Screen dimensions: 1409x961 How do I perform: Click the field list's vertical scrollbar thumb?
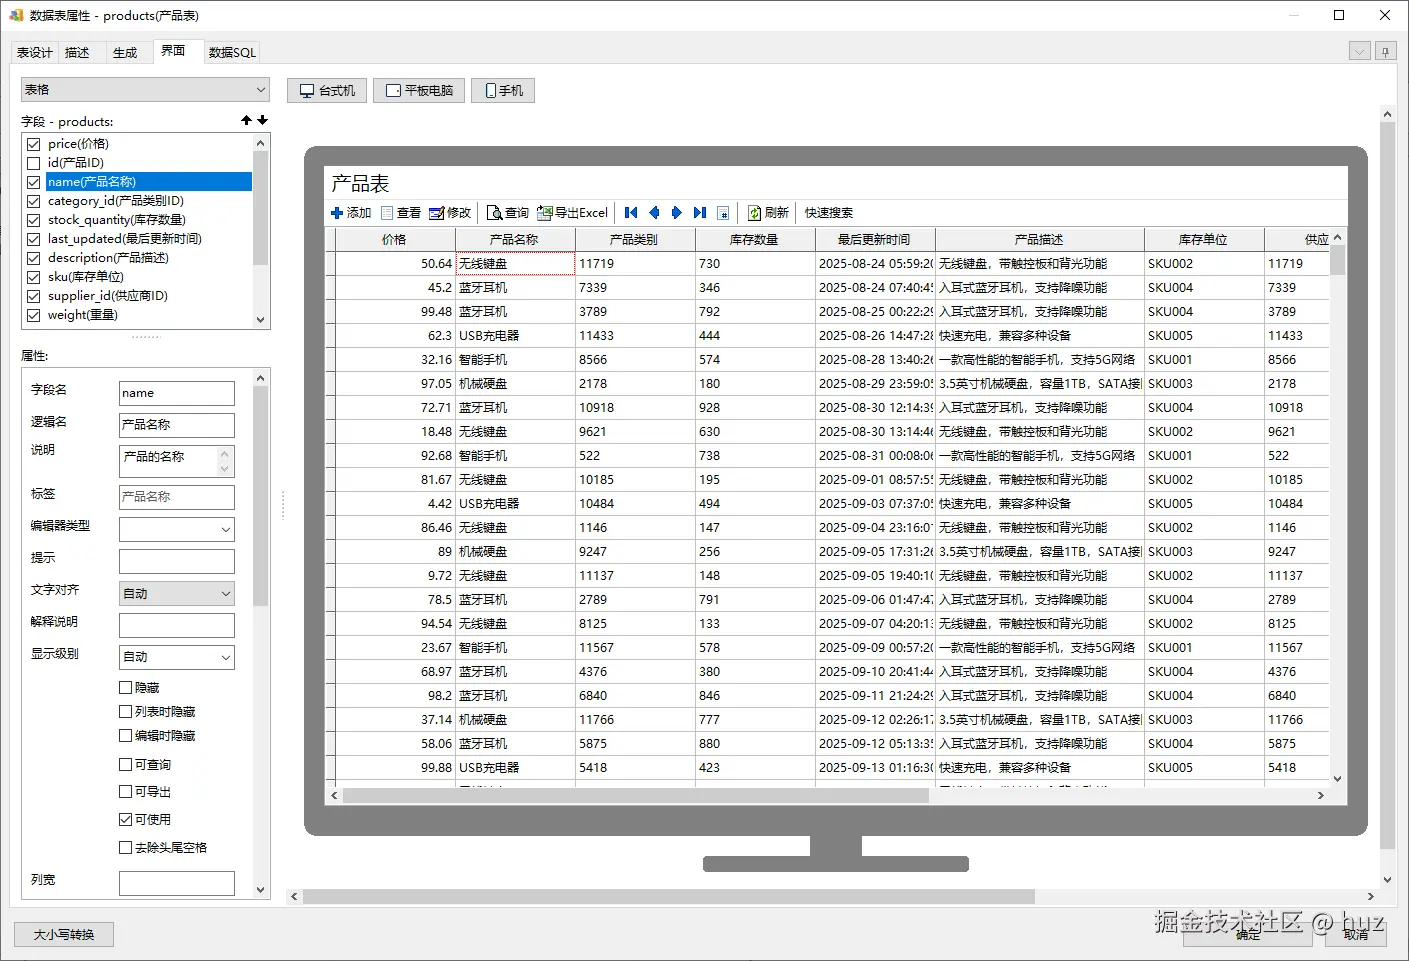(x=261, y=207)
